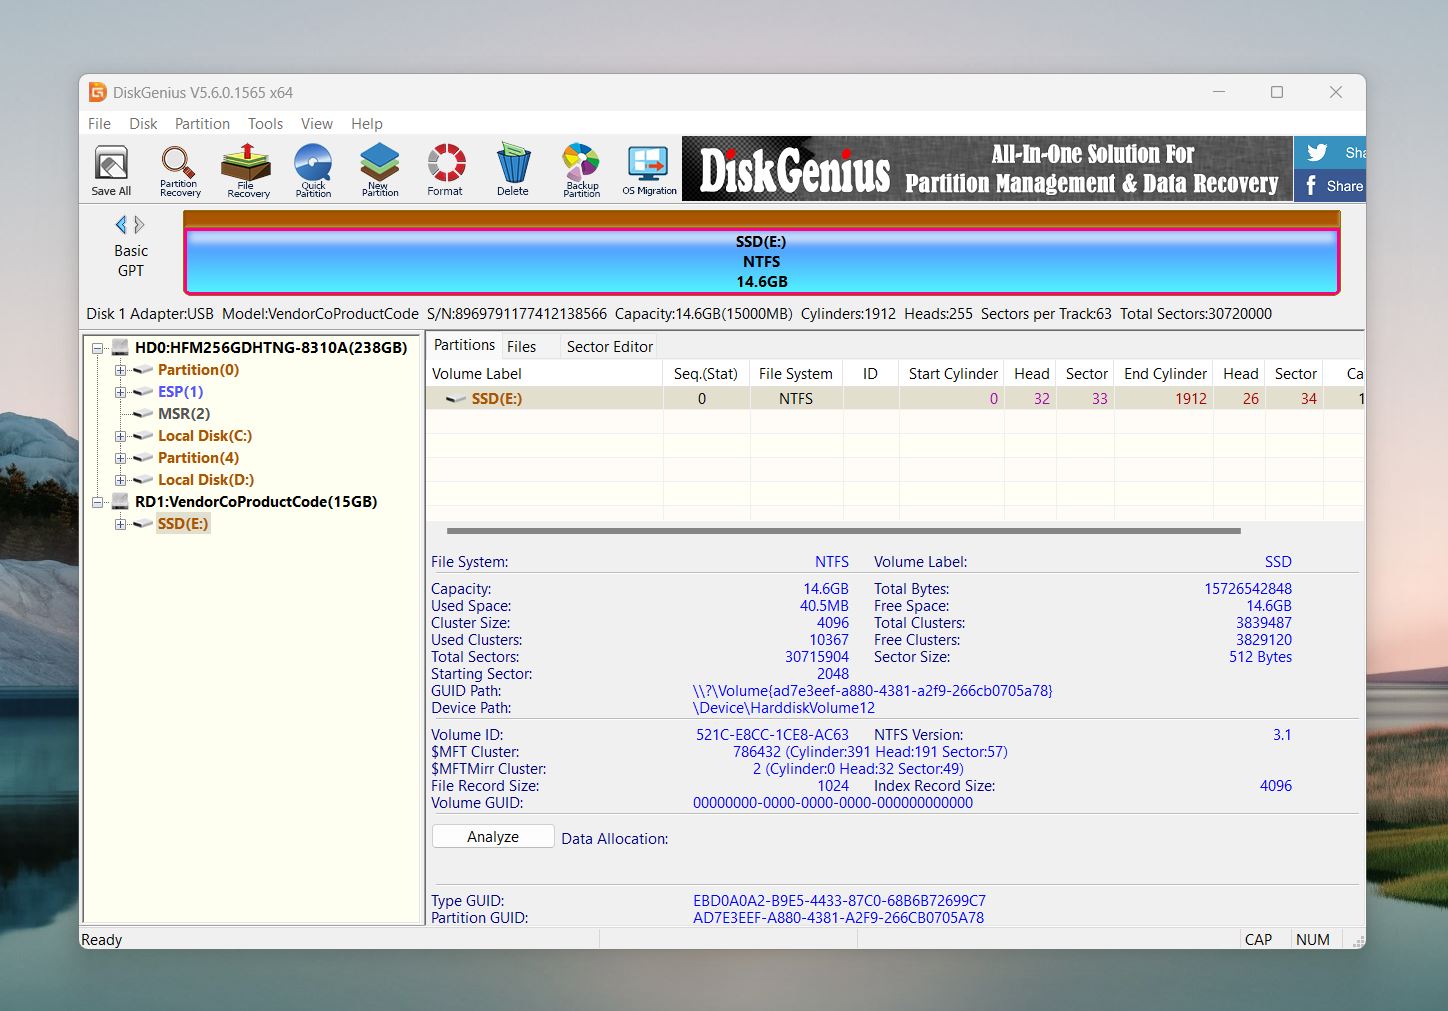Open the Partition Recovery tool
The image size is (1448, 1011).
click(x=179, y=169)
